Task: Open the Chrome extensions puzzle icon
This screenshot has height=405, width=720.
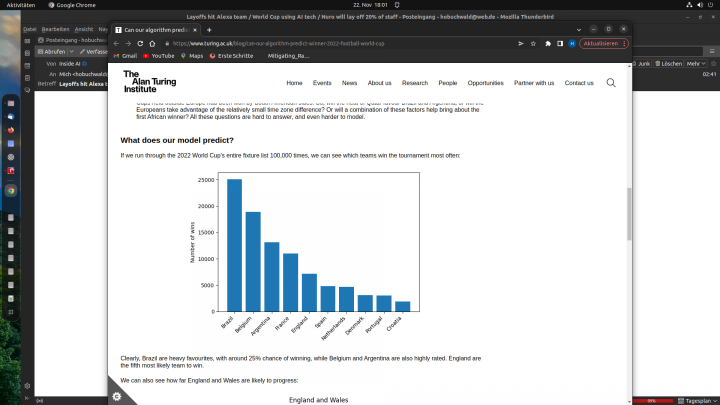Action: [547, 43]
